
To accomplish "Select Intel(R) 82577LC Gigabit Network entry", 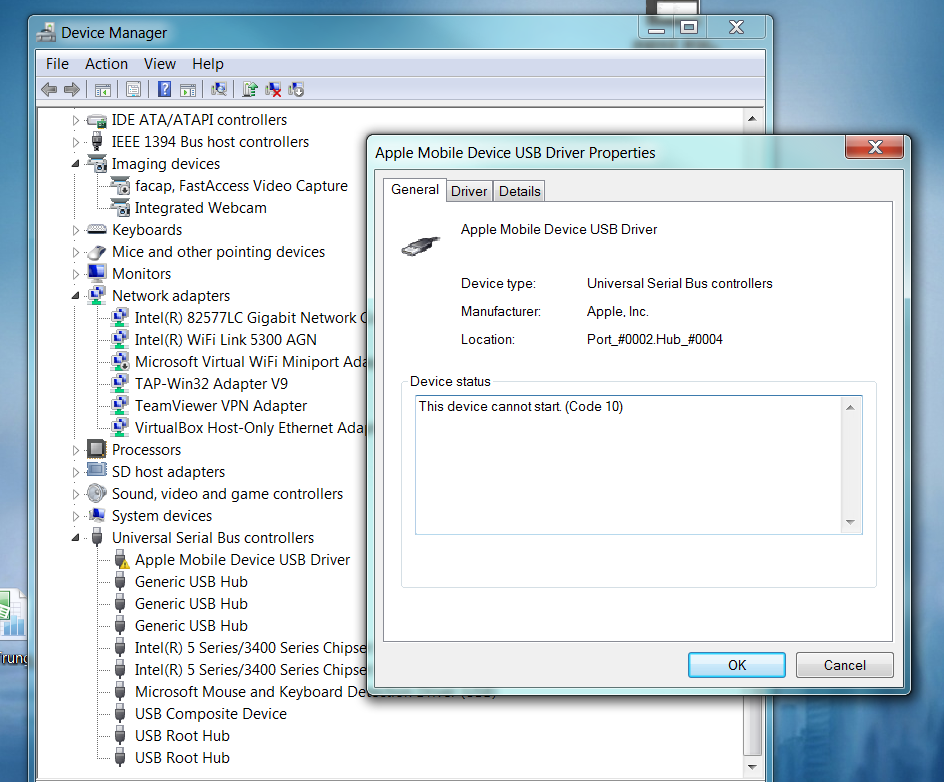I will (250, 317).
